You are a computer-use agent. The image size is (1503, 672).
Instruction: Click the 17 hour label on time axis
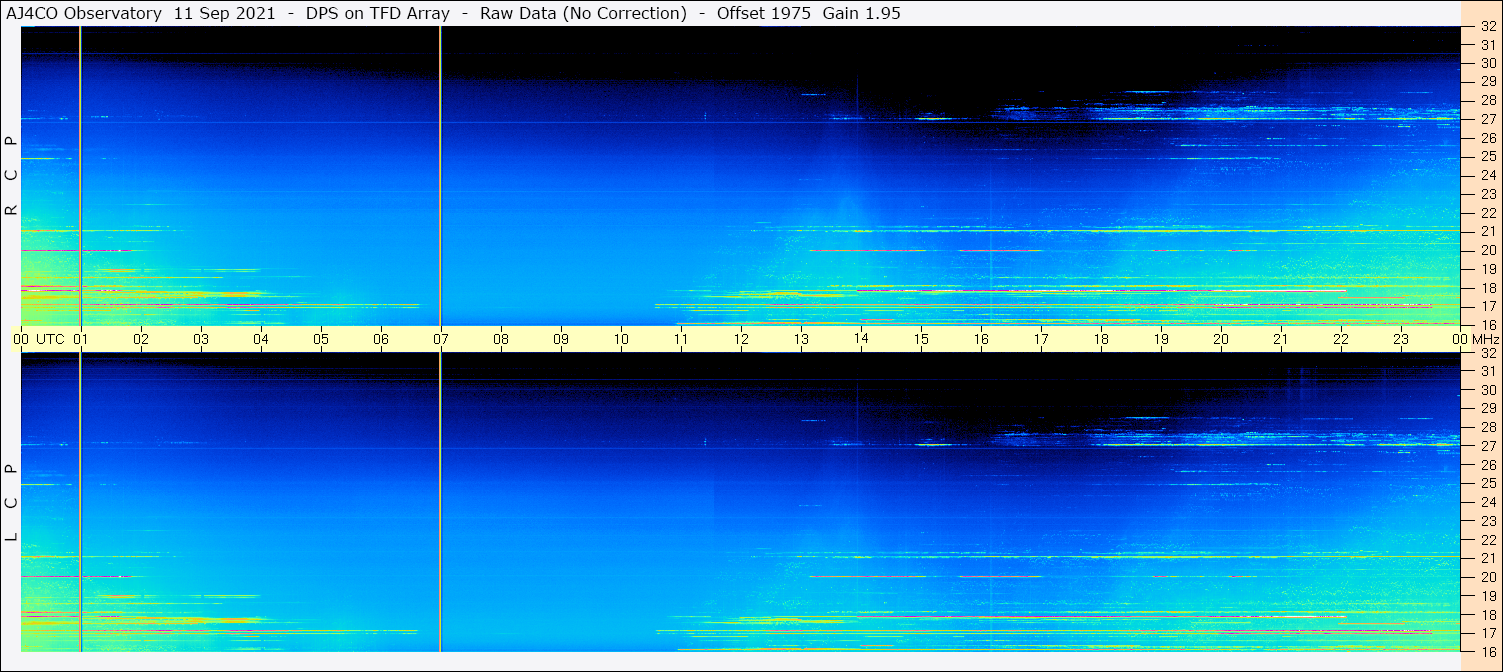tap(1041, 339)
